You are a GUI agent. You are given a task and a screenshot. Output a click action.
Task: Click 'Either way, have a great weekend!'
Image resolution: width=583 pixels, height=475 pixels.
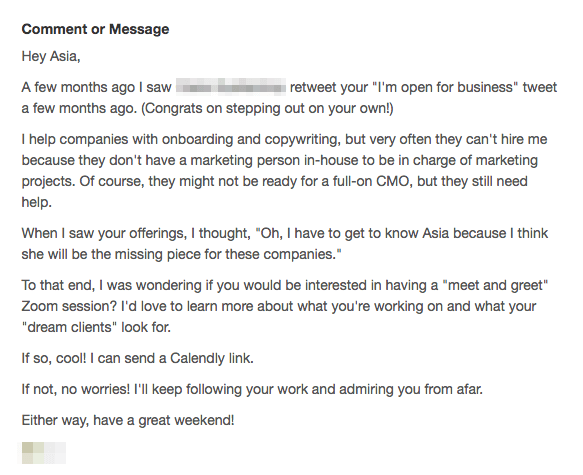[x=128, y=420]
